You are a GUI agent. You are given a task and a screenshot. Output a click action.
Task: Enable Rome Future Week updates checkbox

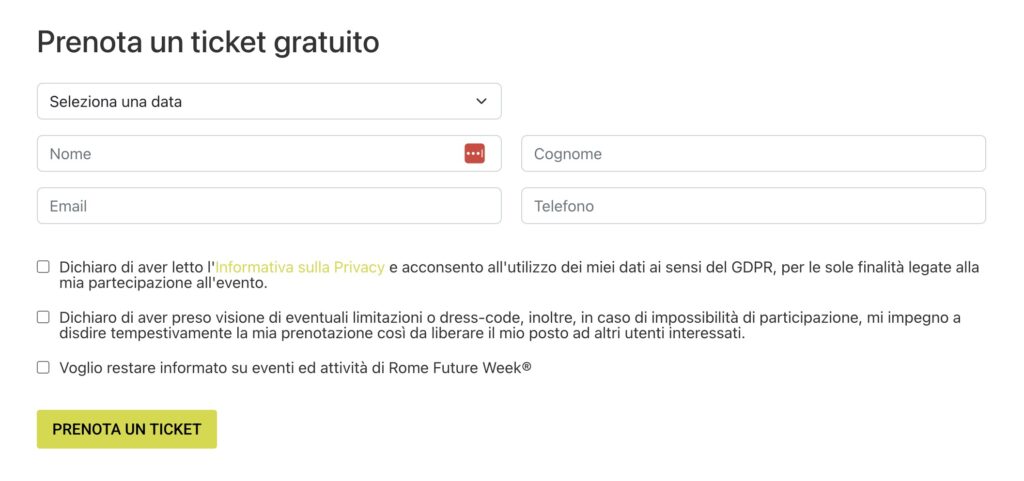pos(43,367)
